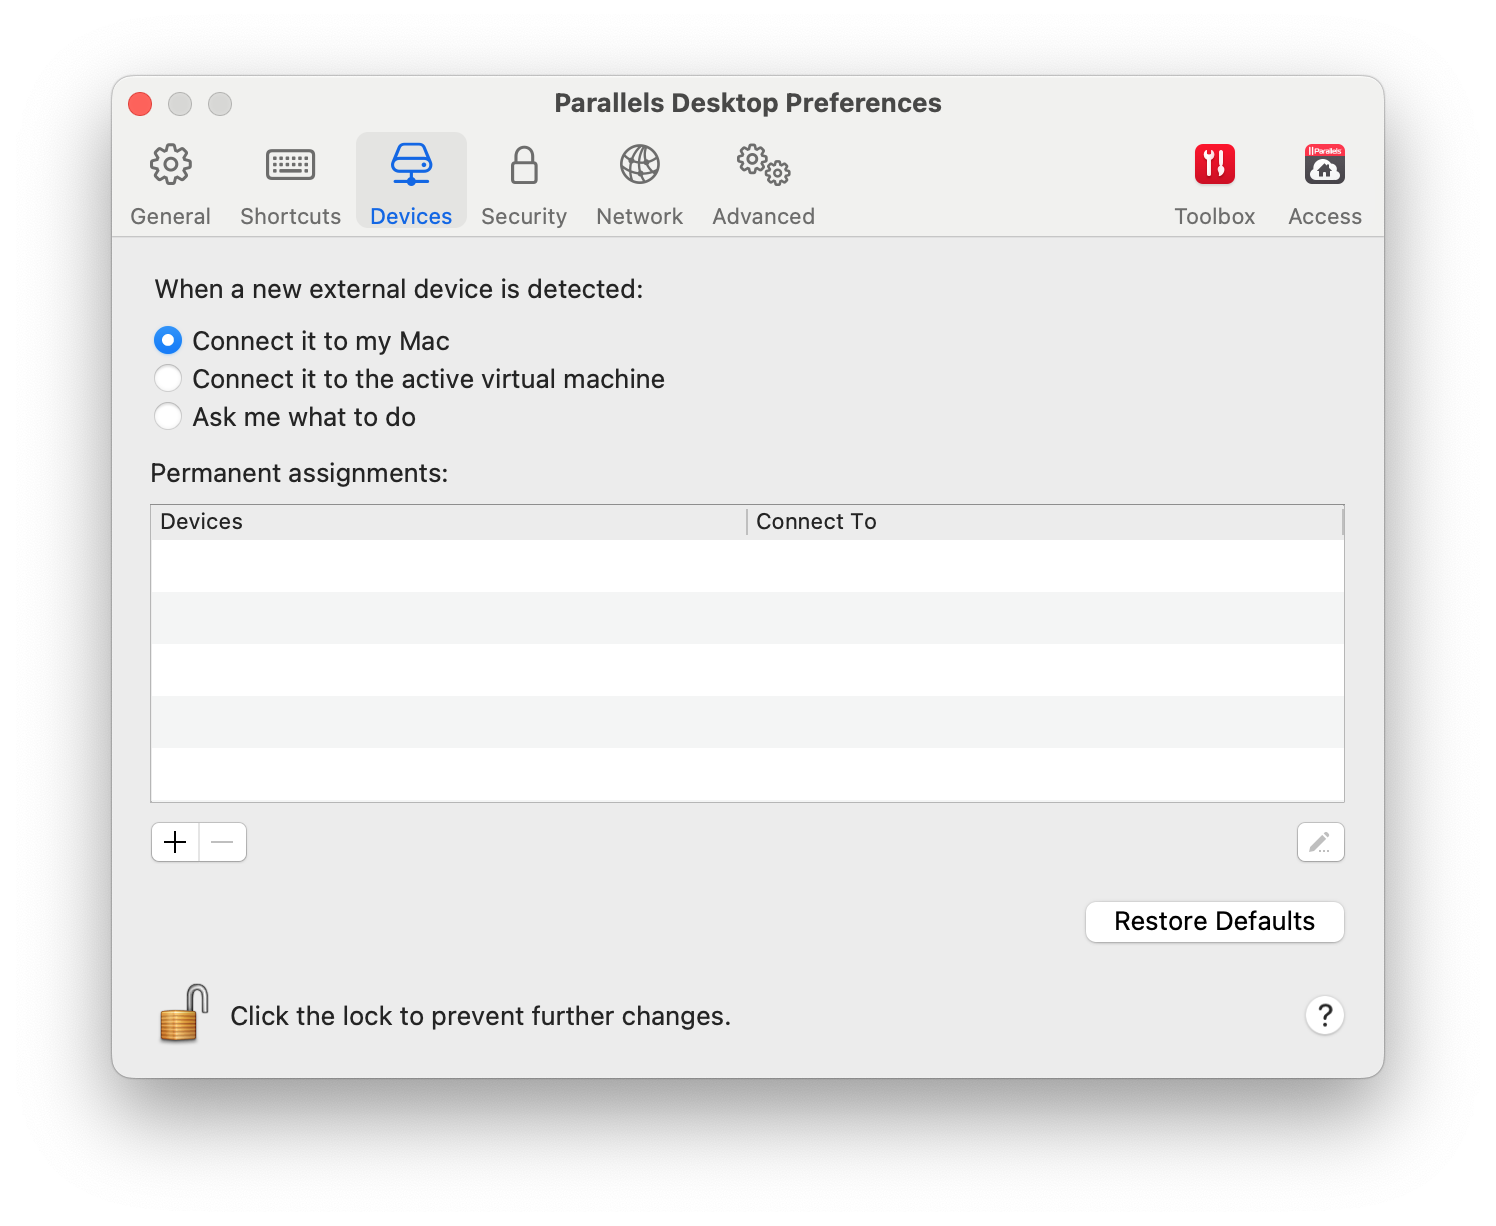Close the Parallels Desktop Preferences window
The width and height of the screenshot is (1496, 1226).
point(140,104)
